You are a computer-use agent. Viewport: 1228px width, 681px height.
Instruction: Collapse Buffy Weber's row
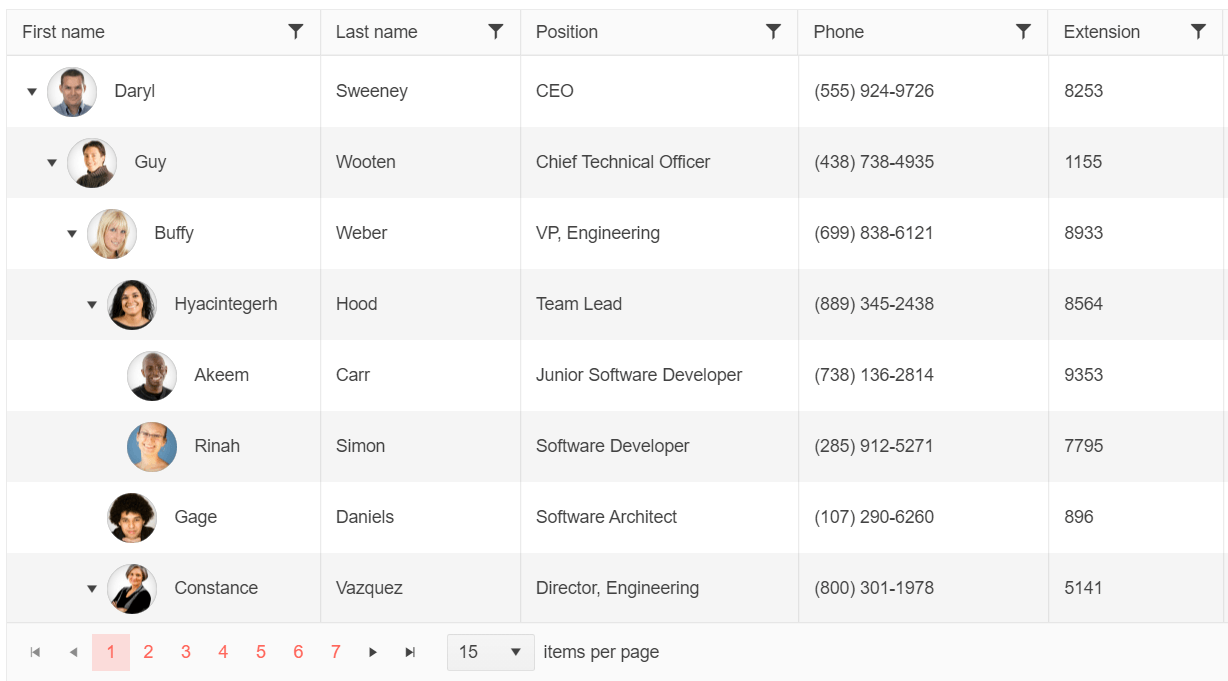(x=71, y=233)
